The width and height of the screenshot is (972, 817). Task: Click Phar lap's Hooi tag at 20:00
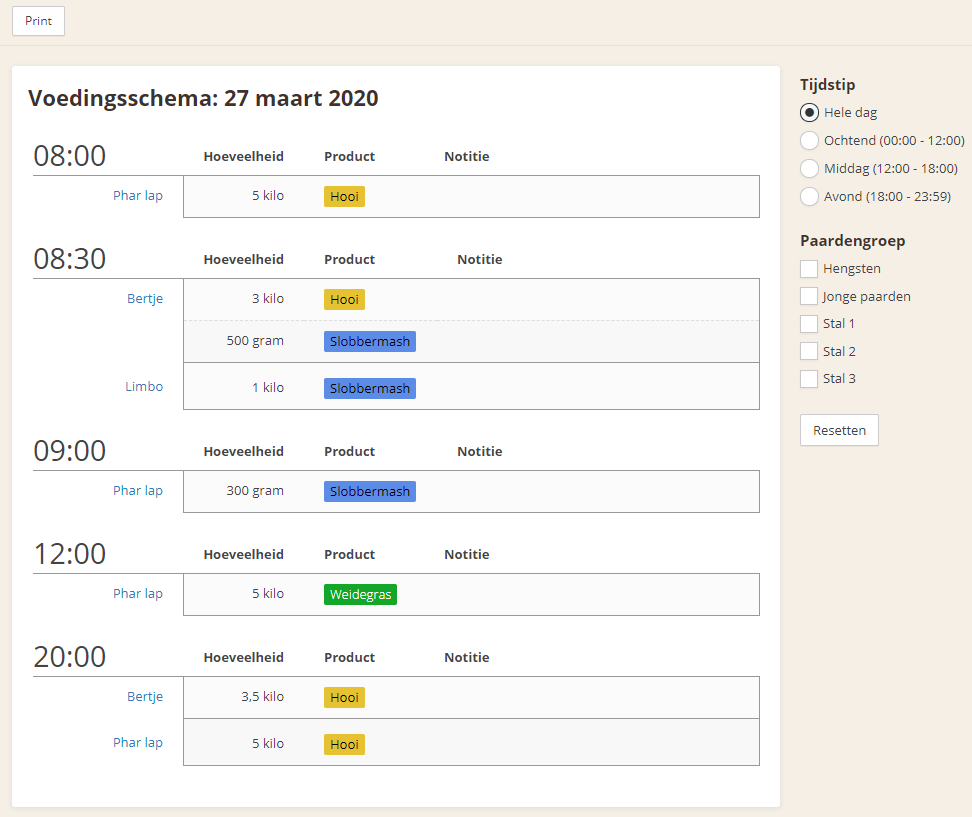(344, 744)
